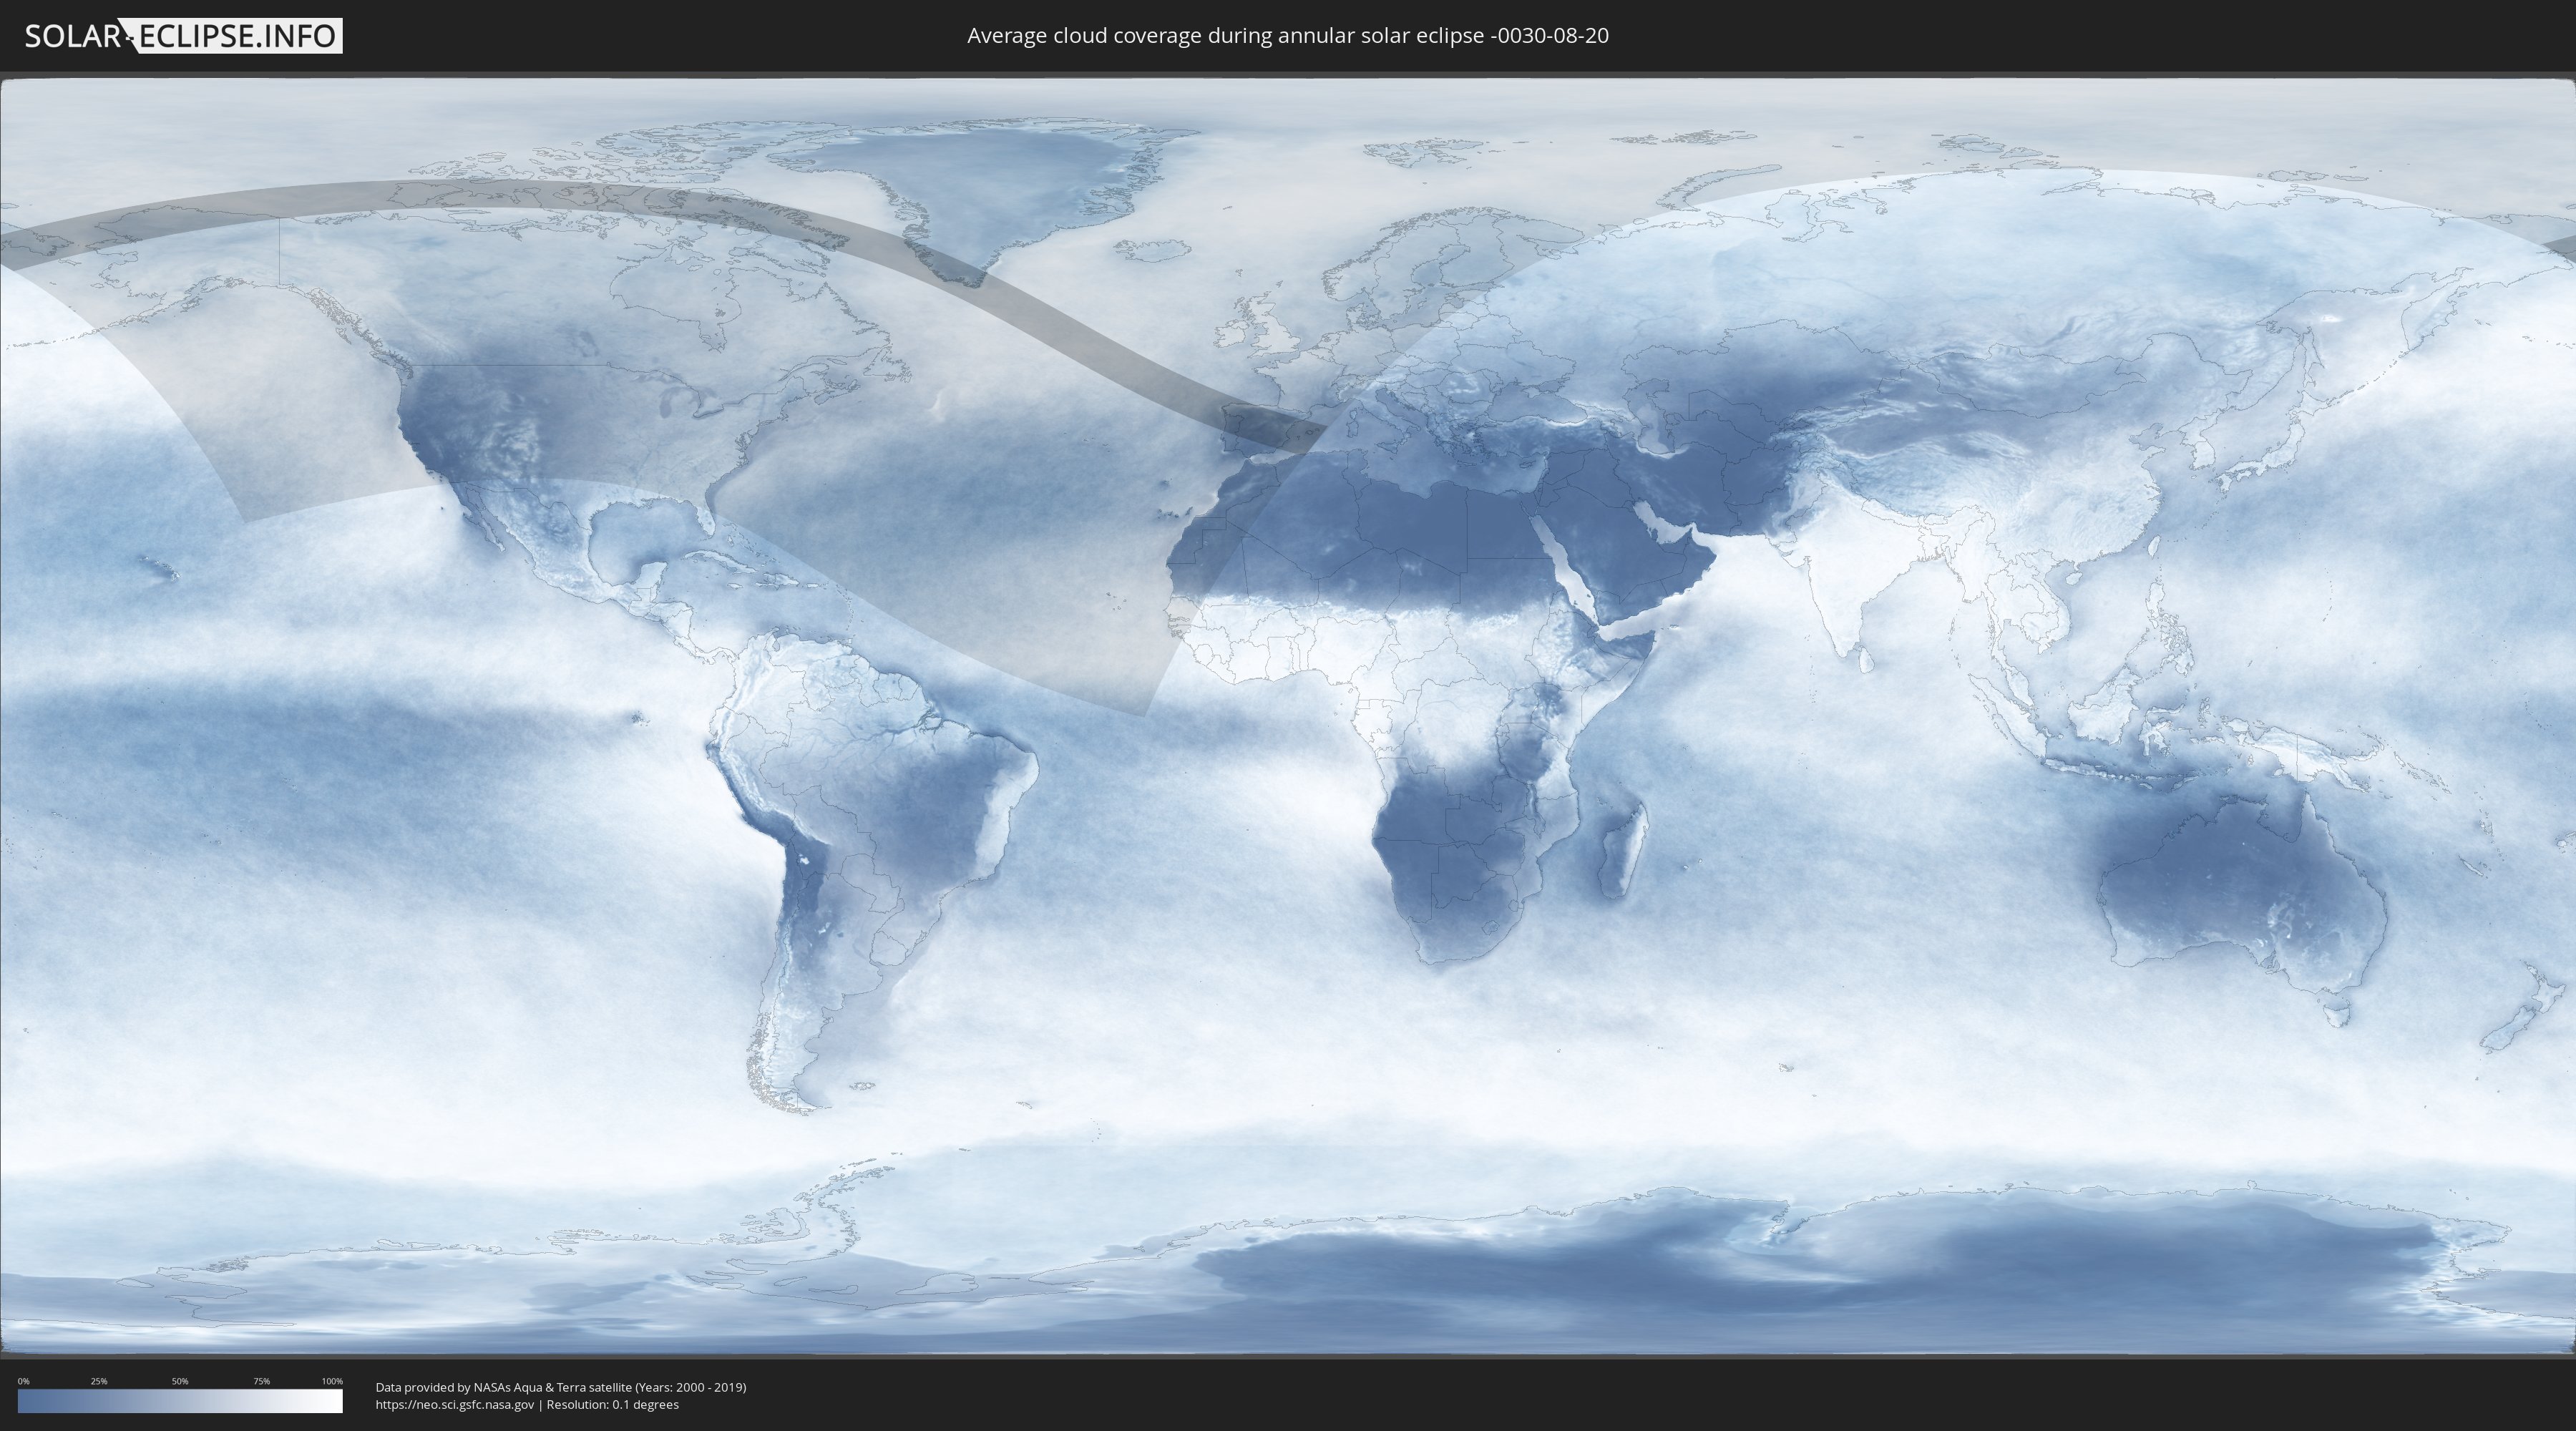This screenshot has width=2576, height=1431.
Task: Click the 25% legend label
Action: (x=99, y=1381)
